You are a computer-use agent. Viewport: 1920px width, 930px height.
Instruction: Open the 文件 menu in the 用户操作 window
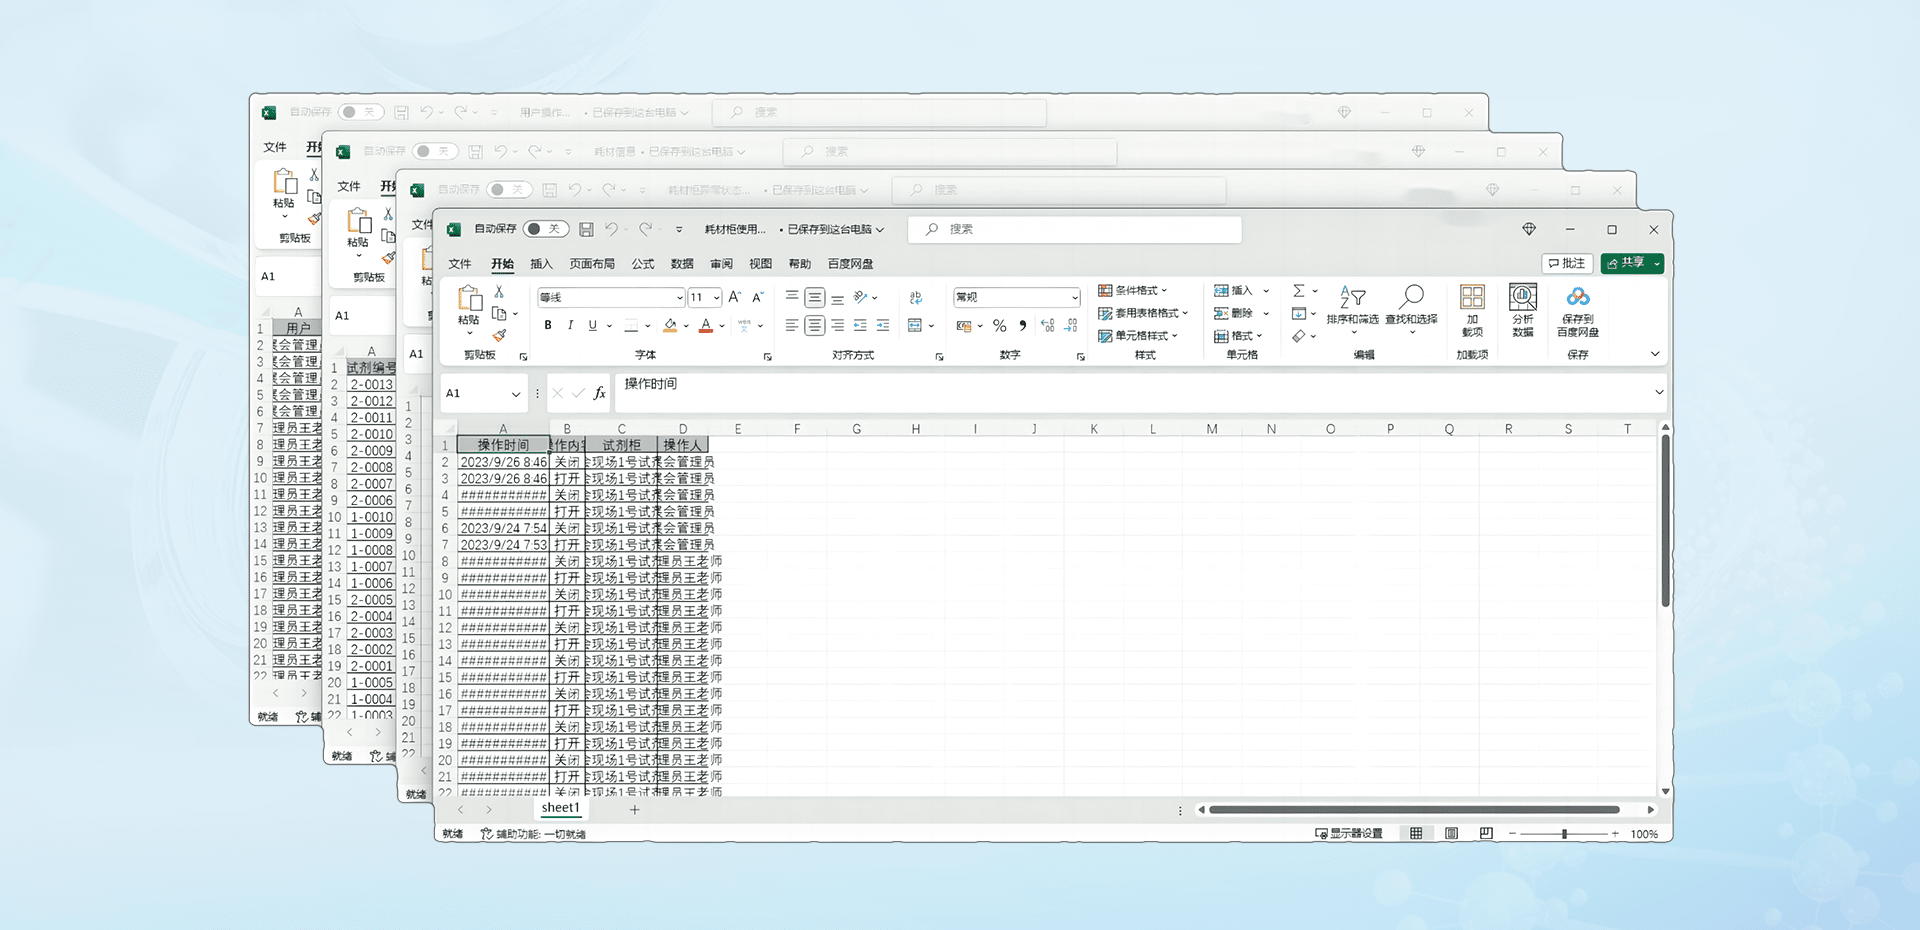click(275, 147)
